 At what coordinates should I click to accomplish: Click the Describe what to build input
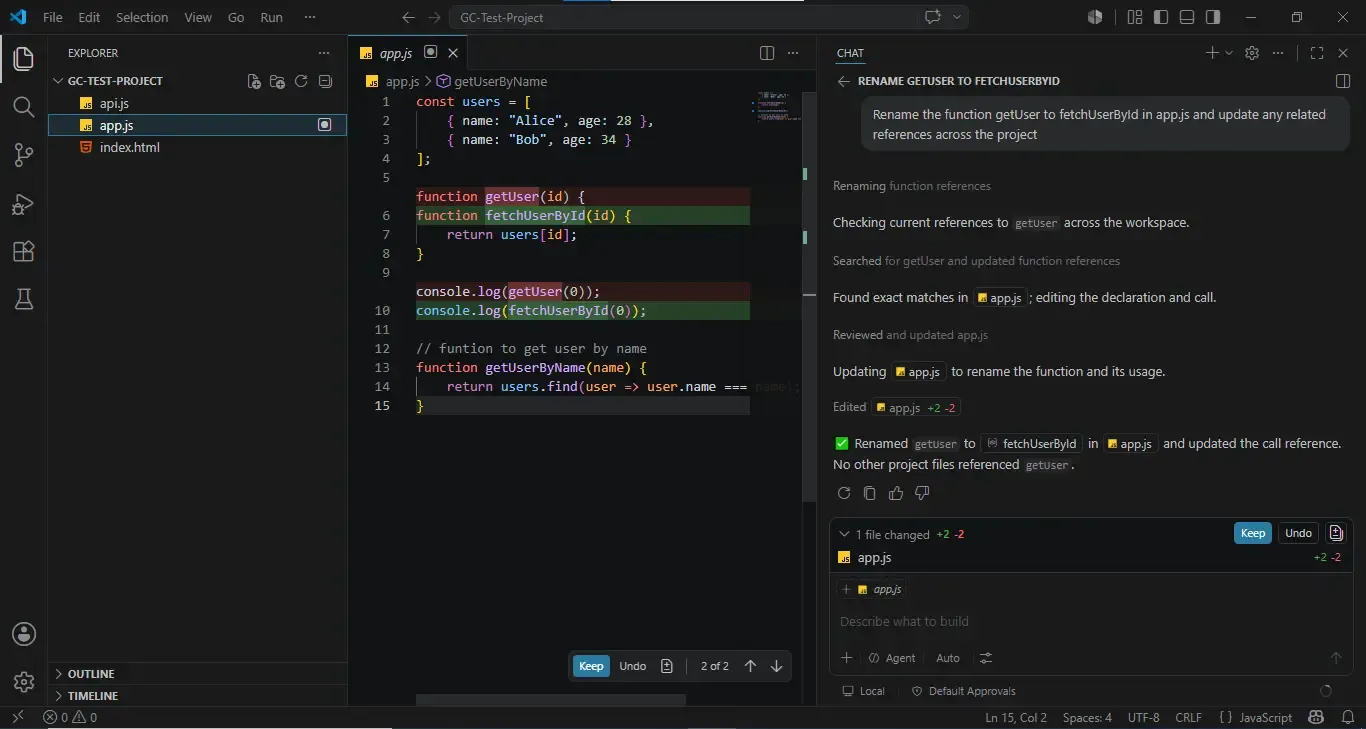click(x=1090, y=621)
